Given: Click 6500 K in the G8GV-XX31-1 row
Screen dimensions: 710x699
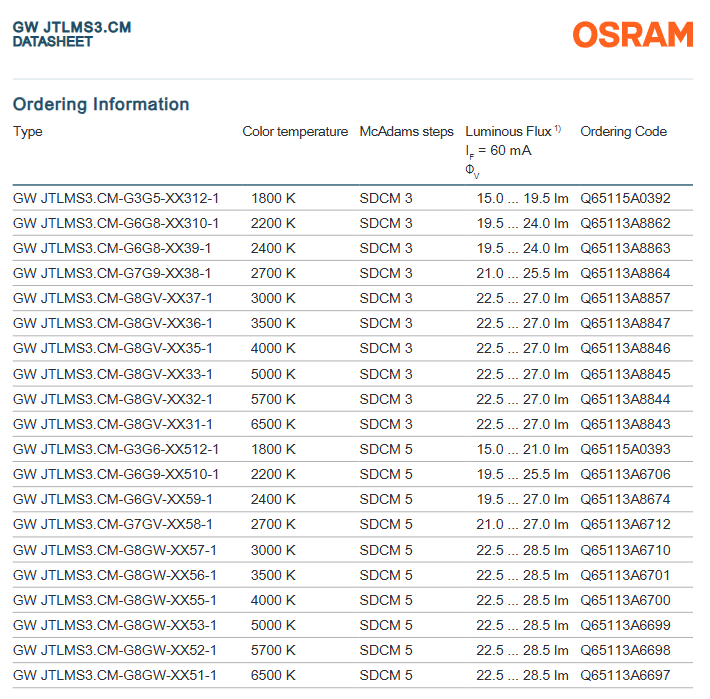Looking at the screenshot, I should pyautogui.click(x=273, y=424).
